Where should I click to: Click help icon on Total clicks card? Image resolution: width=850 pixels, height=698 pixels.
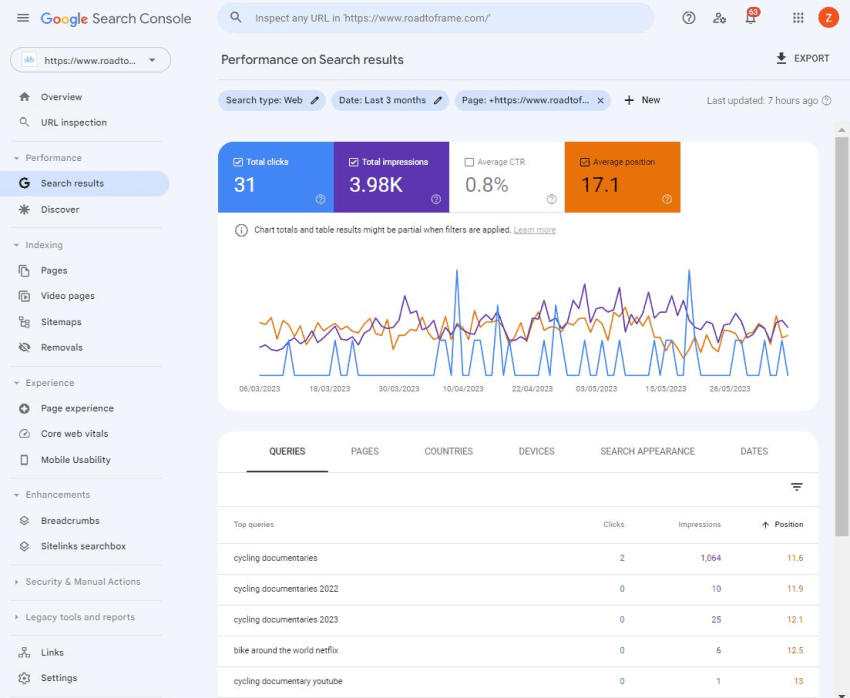(320, 199)
